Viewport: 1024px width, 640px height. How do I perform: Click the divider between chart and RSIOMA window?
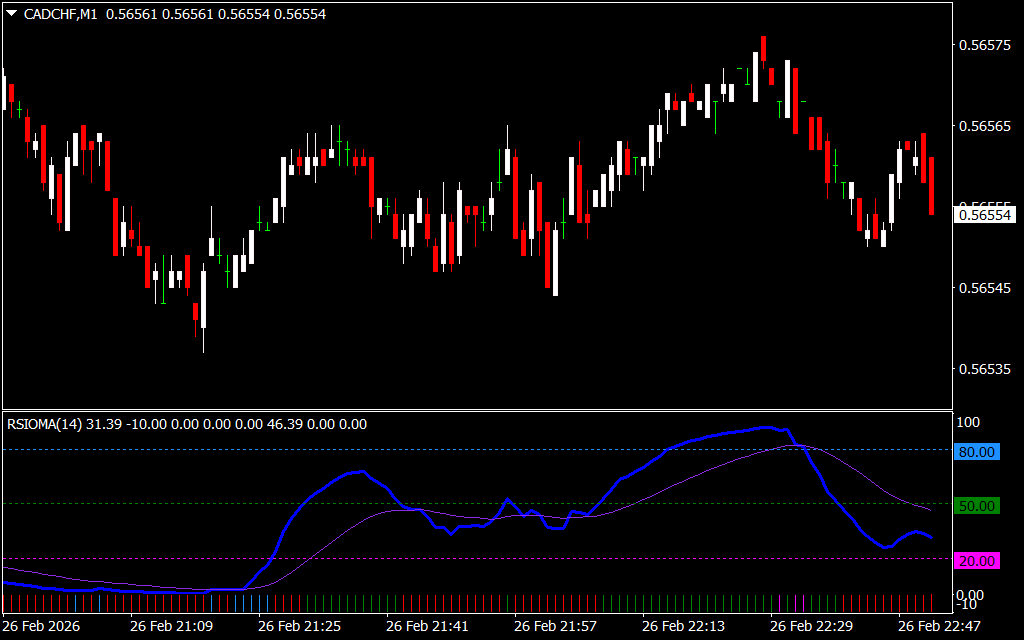[475, 410]
